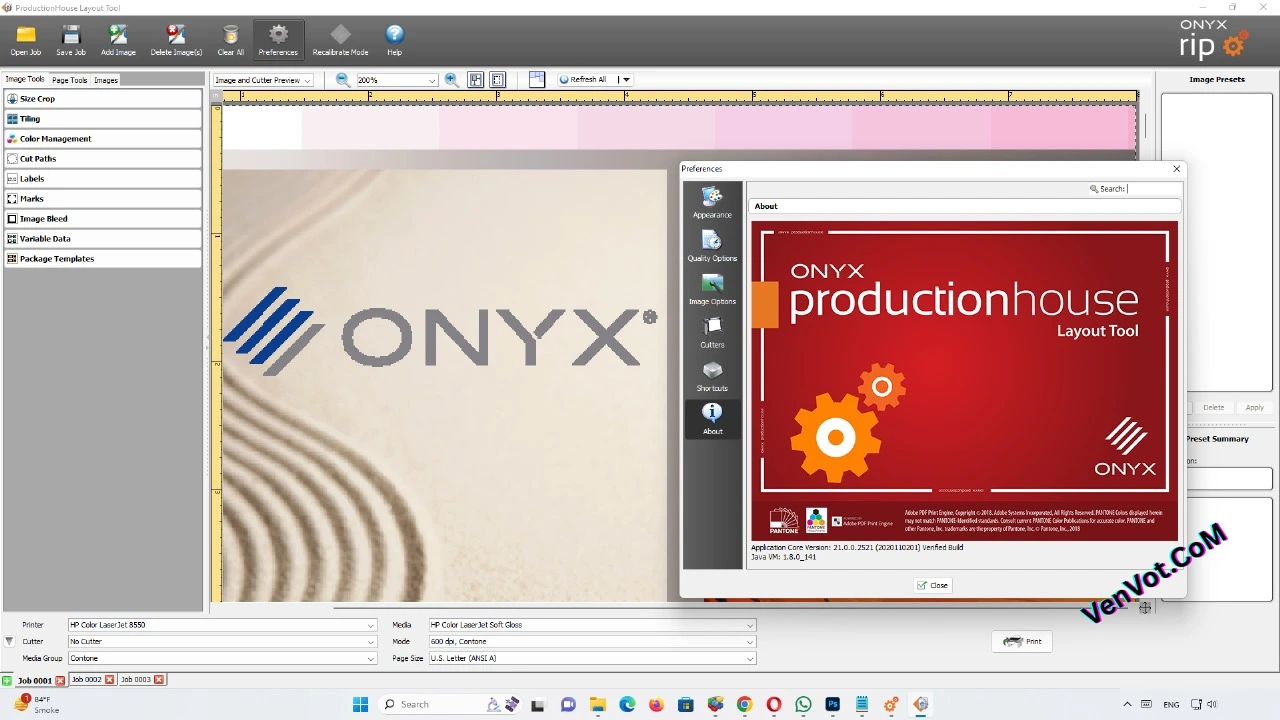Select the Cutters settings icon
The height and width of the screenshot is (720, 1280).
click(712, 332)
